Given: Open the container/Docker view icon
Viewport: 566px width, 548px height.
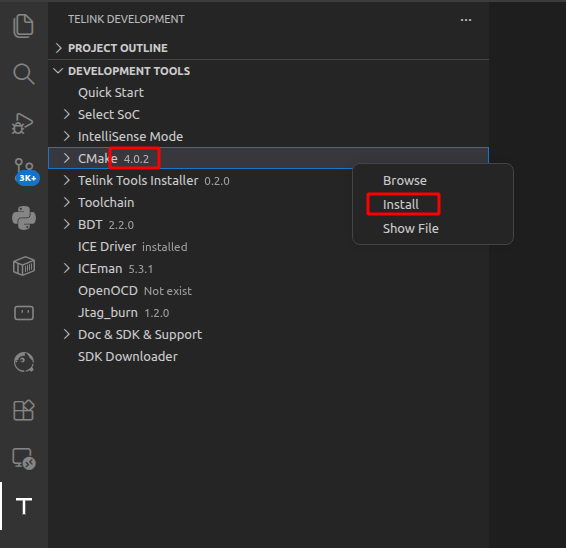Looking at the screenshot, I should point(24,266).
